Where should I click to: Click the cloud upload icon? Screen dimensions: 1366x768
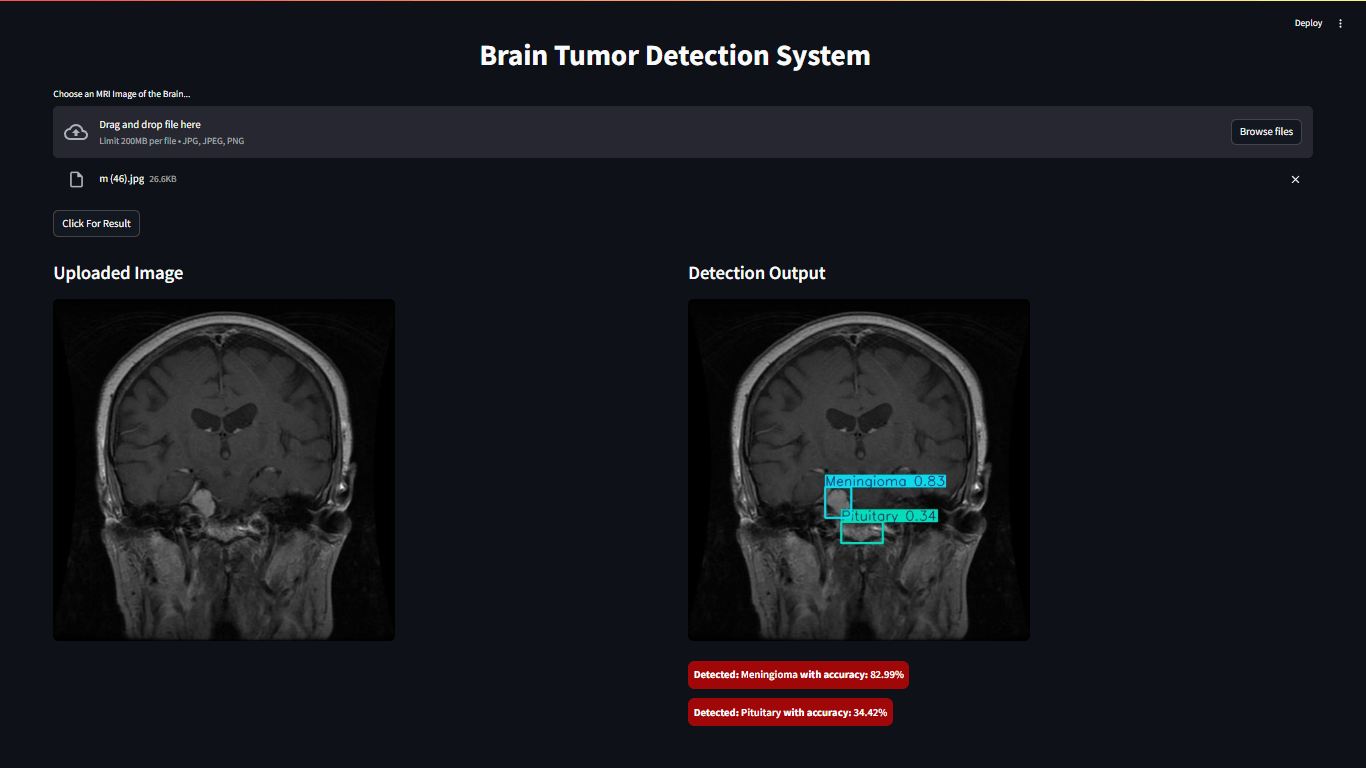[x=76, y=132]
